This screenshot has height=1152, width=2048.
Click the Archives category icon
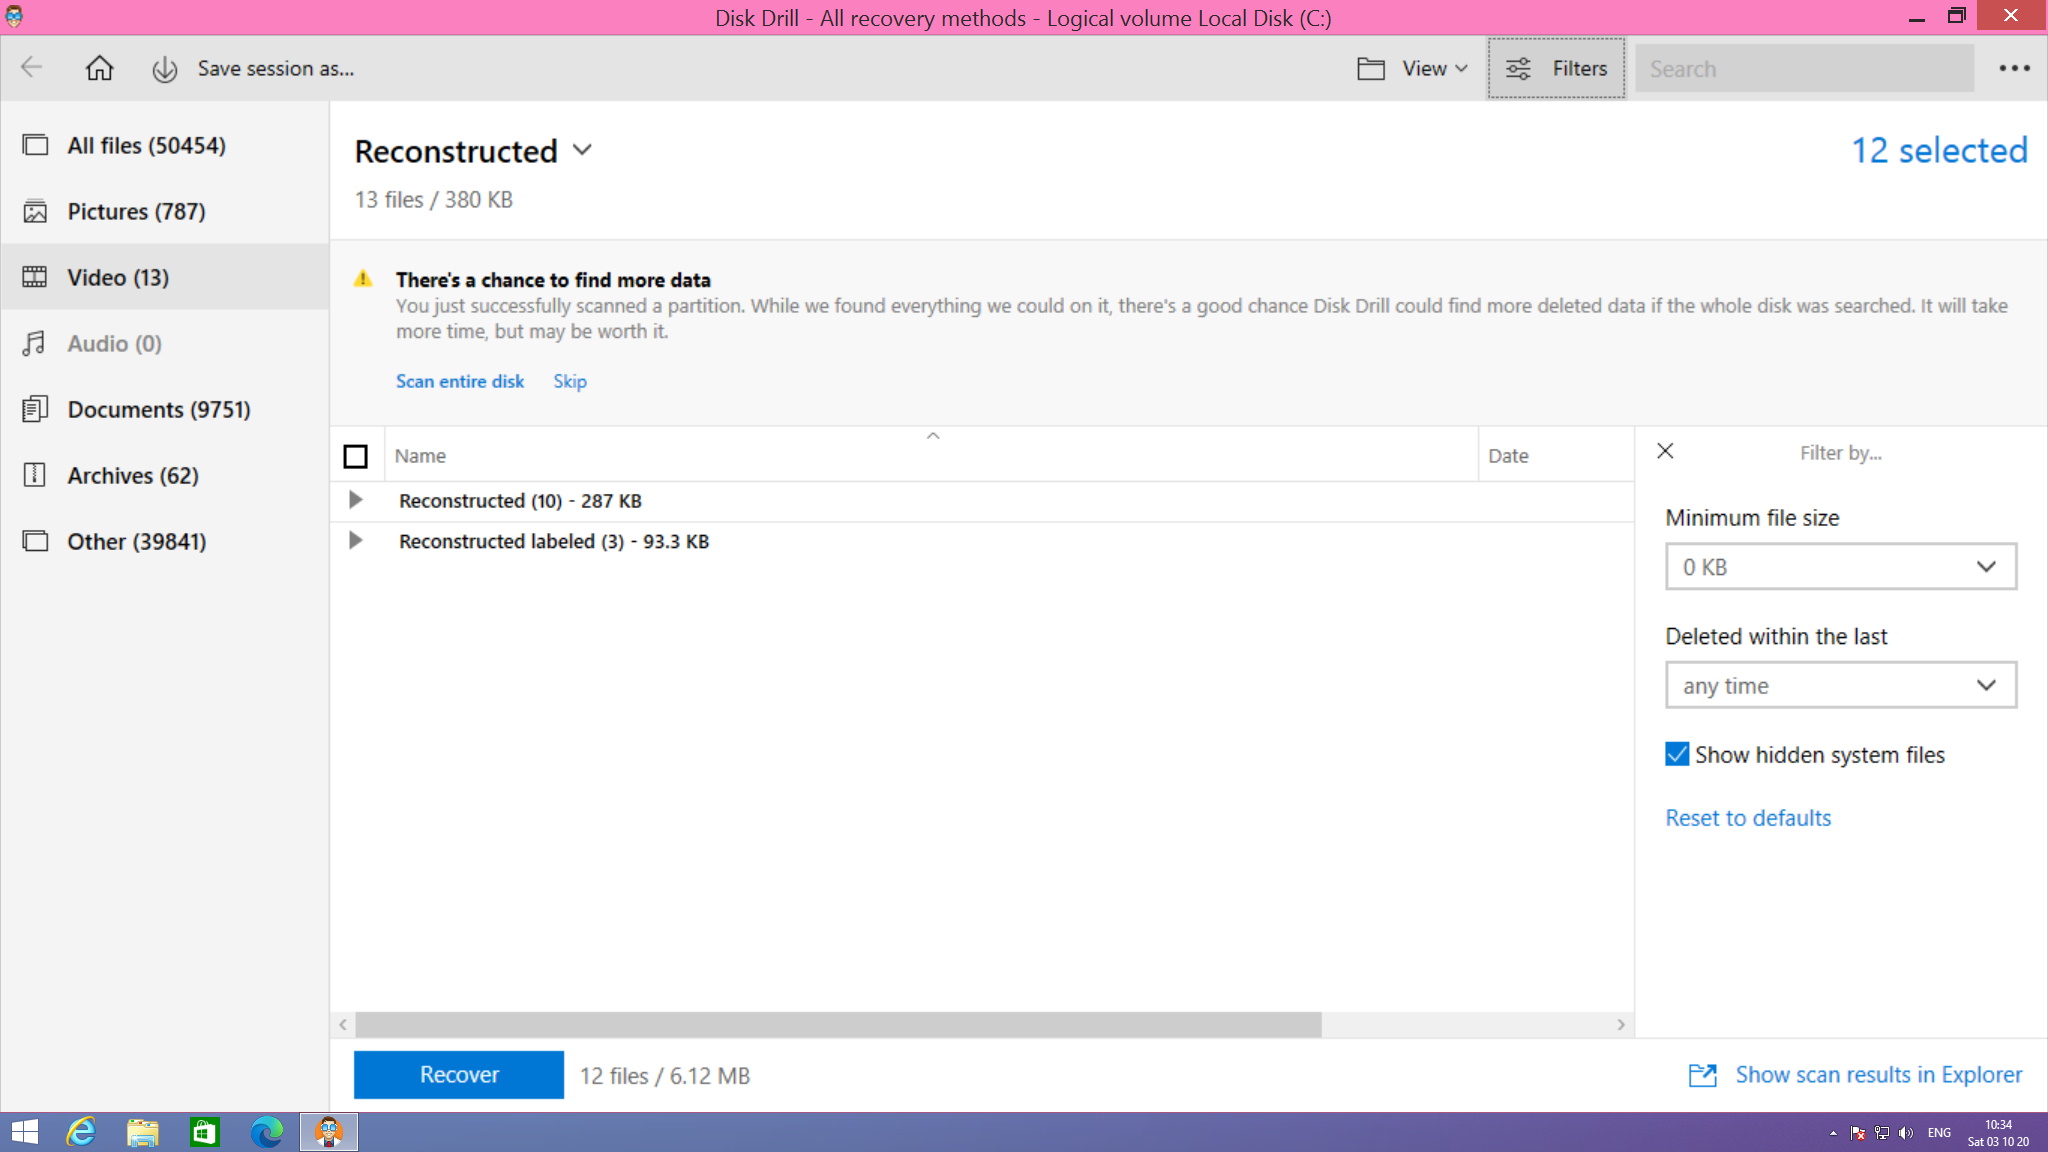(35, 475)
